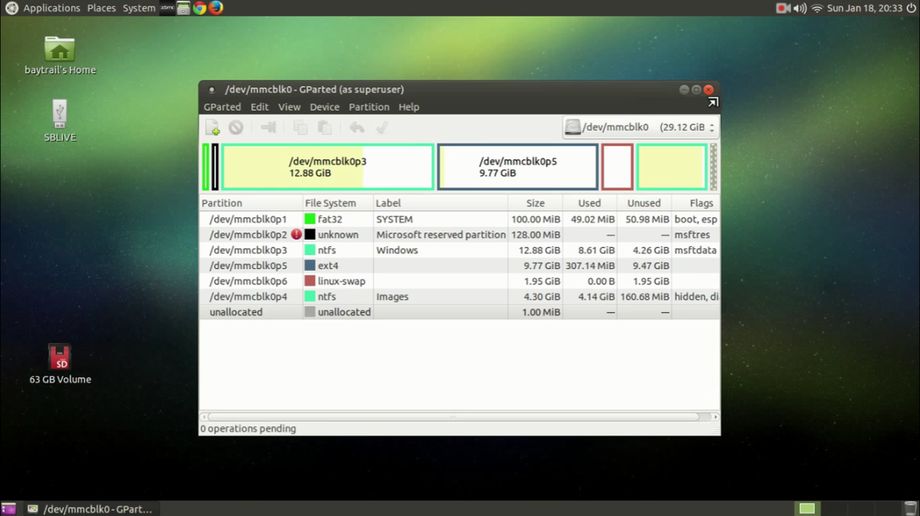Click the /dev/mmcblk0p3 block in disk map
Image resolution: width=920 pixels, height=516 pixels.
(x=327, y=167)
